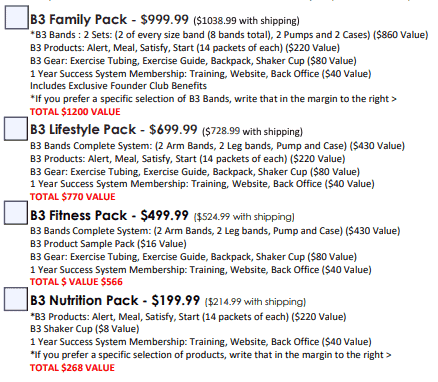438x382 pixels.
Task: Click Includes Exclusive Founder Club Benefits line
Action: 118,86
